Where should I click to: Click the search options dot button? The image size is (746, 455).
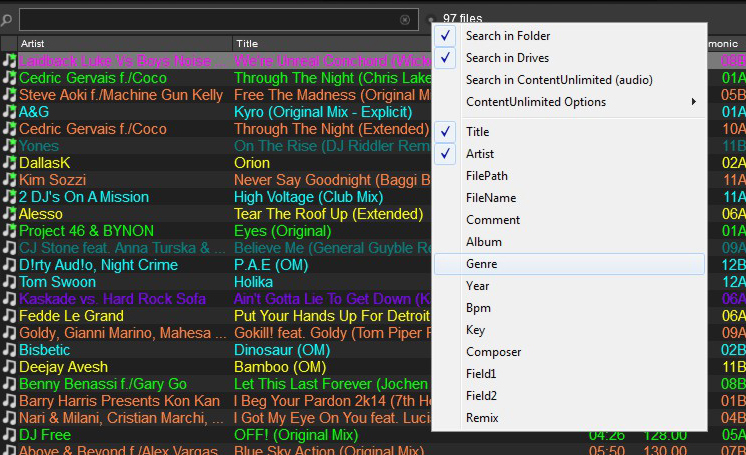tap(431, 19)
